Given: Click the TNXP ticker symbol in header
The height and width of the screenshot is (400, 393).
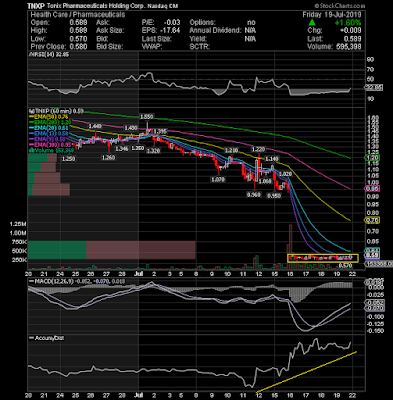Looking at the screenshot, I should point(34,6).
